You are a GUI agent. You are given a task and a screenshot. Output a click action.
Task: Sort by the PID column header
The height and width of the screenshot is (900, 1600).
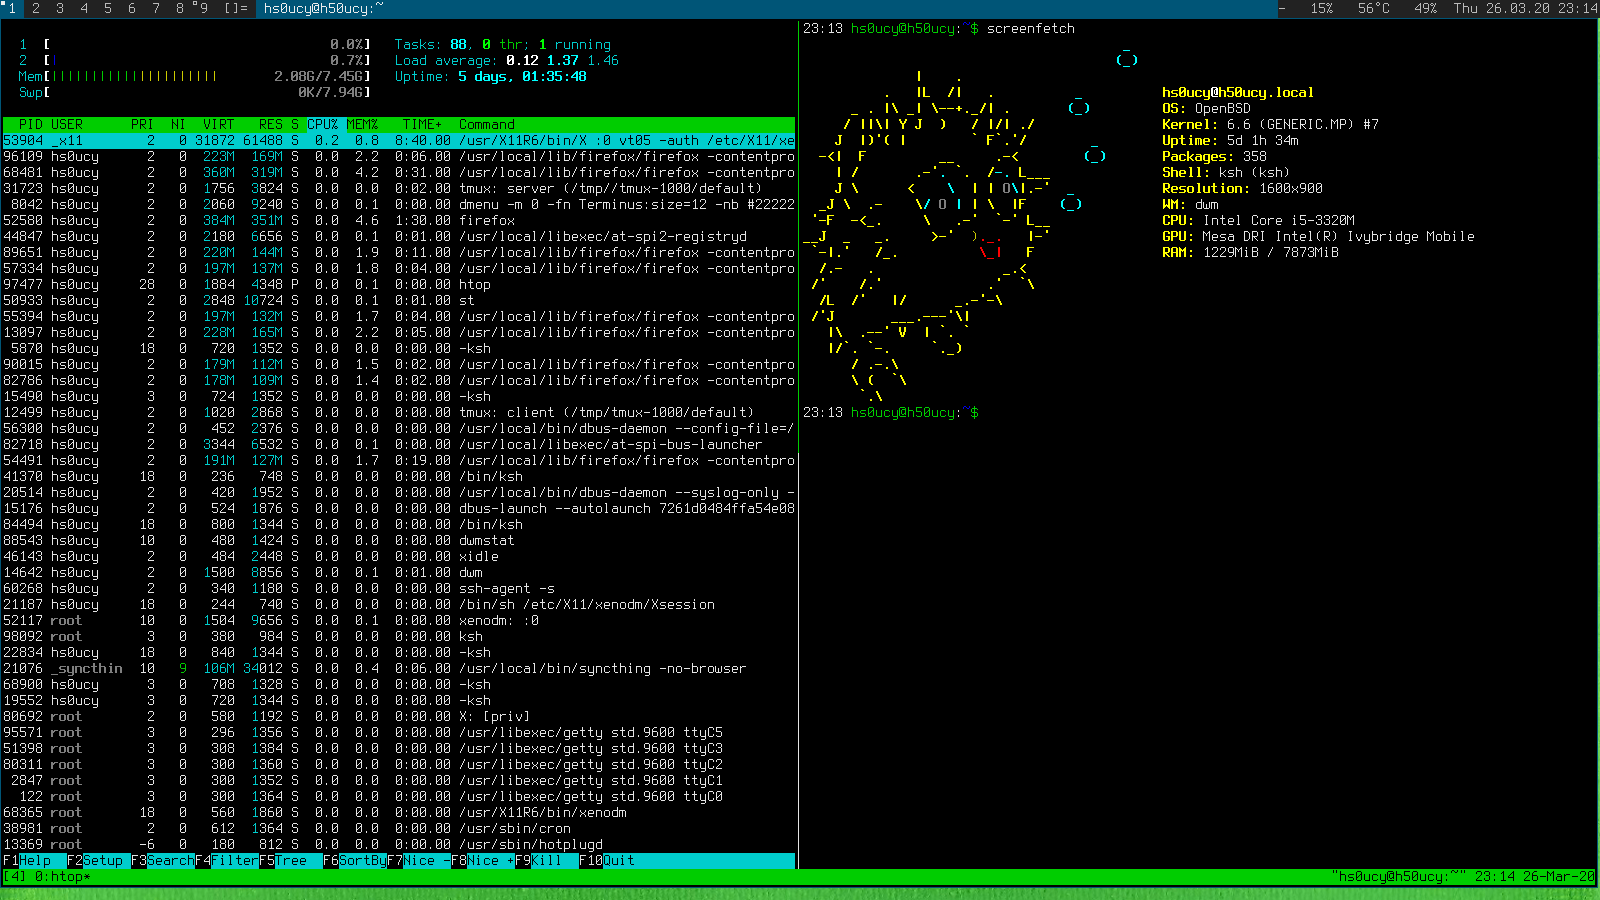[x=31, y=124]
